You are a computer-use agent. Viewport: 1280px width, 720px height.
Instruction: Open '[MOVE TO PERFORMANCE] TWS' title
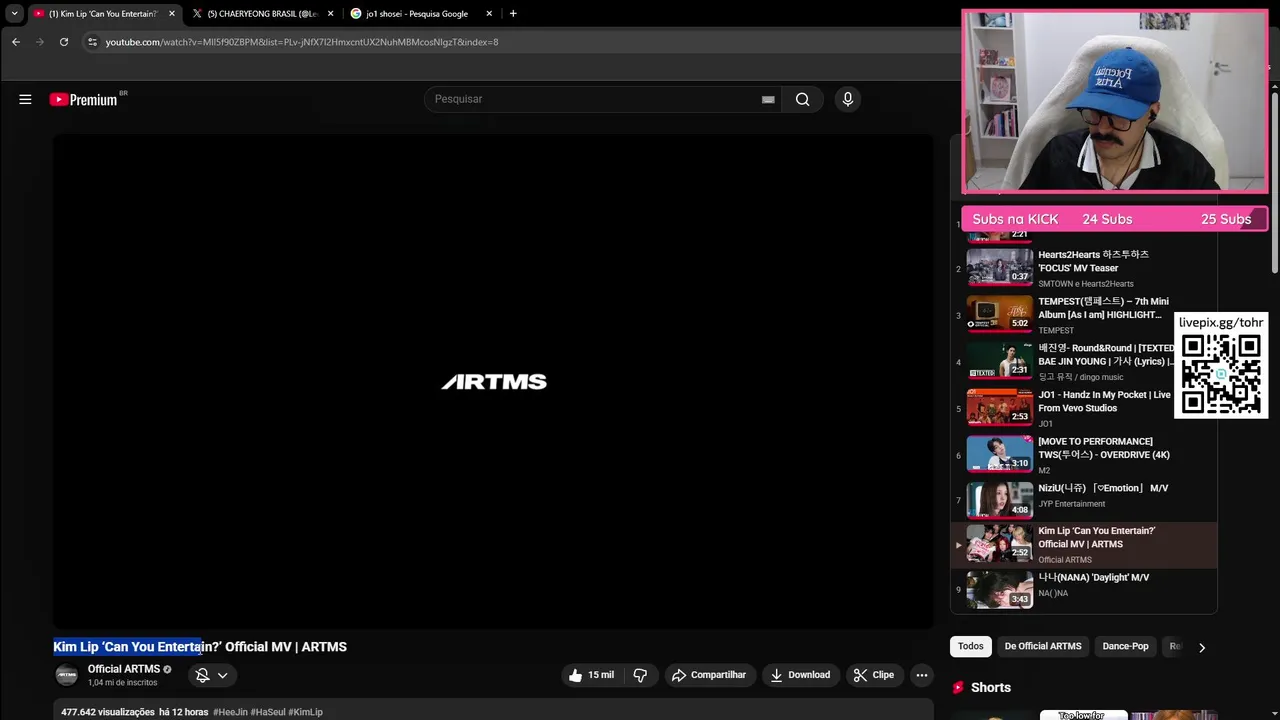pos(1104,448)
